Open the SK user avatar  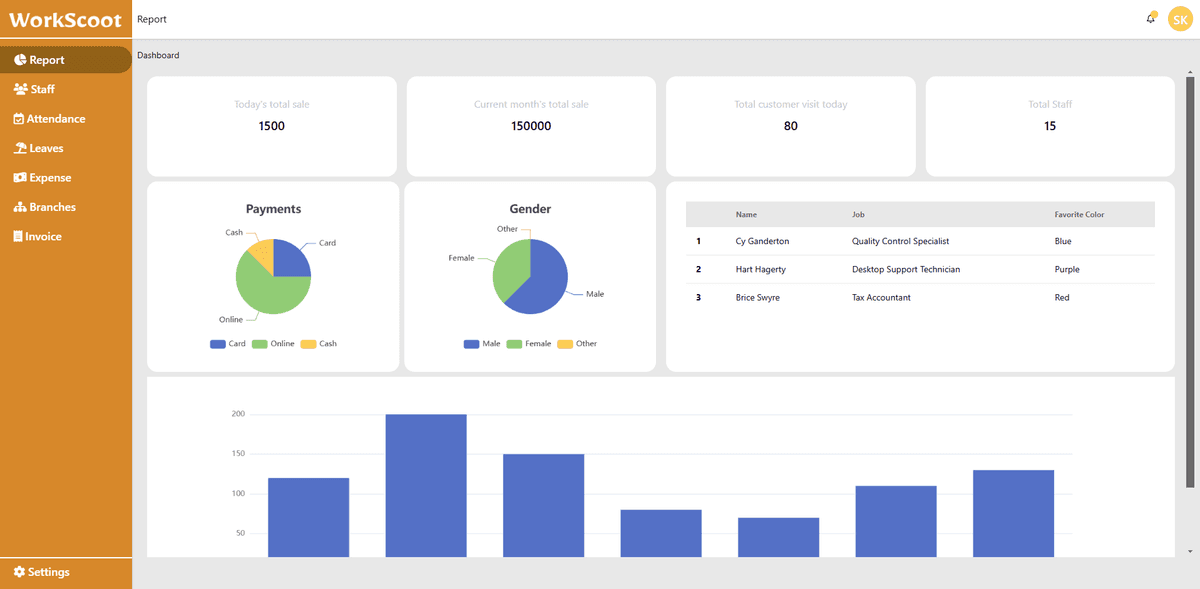point(1180,19)
